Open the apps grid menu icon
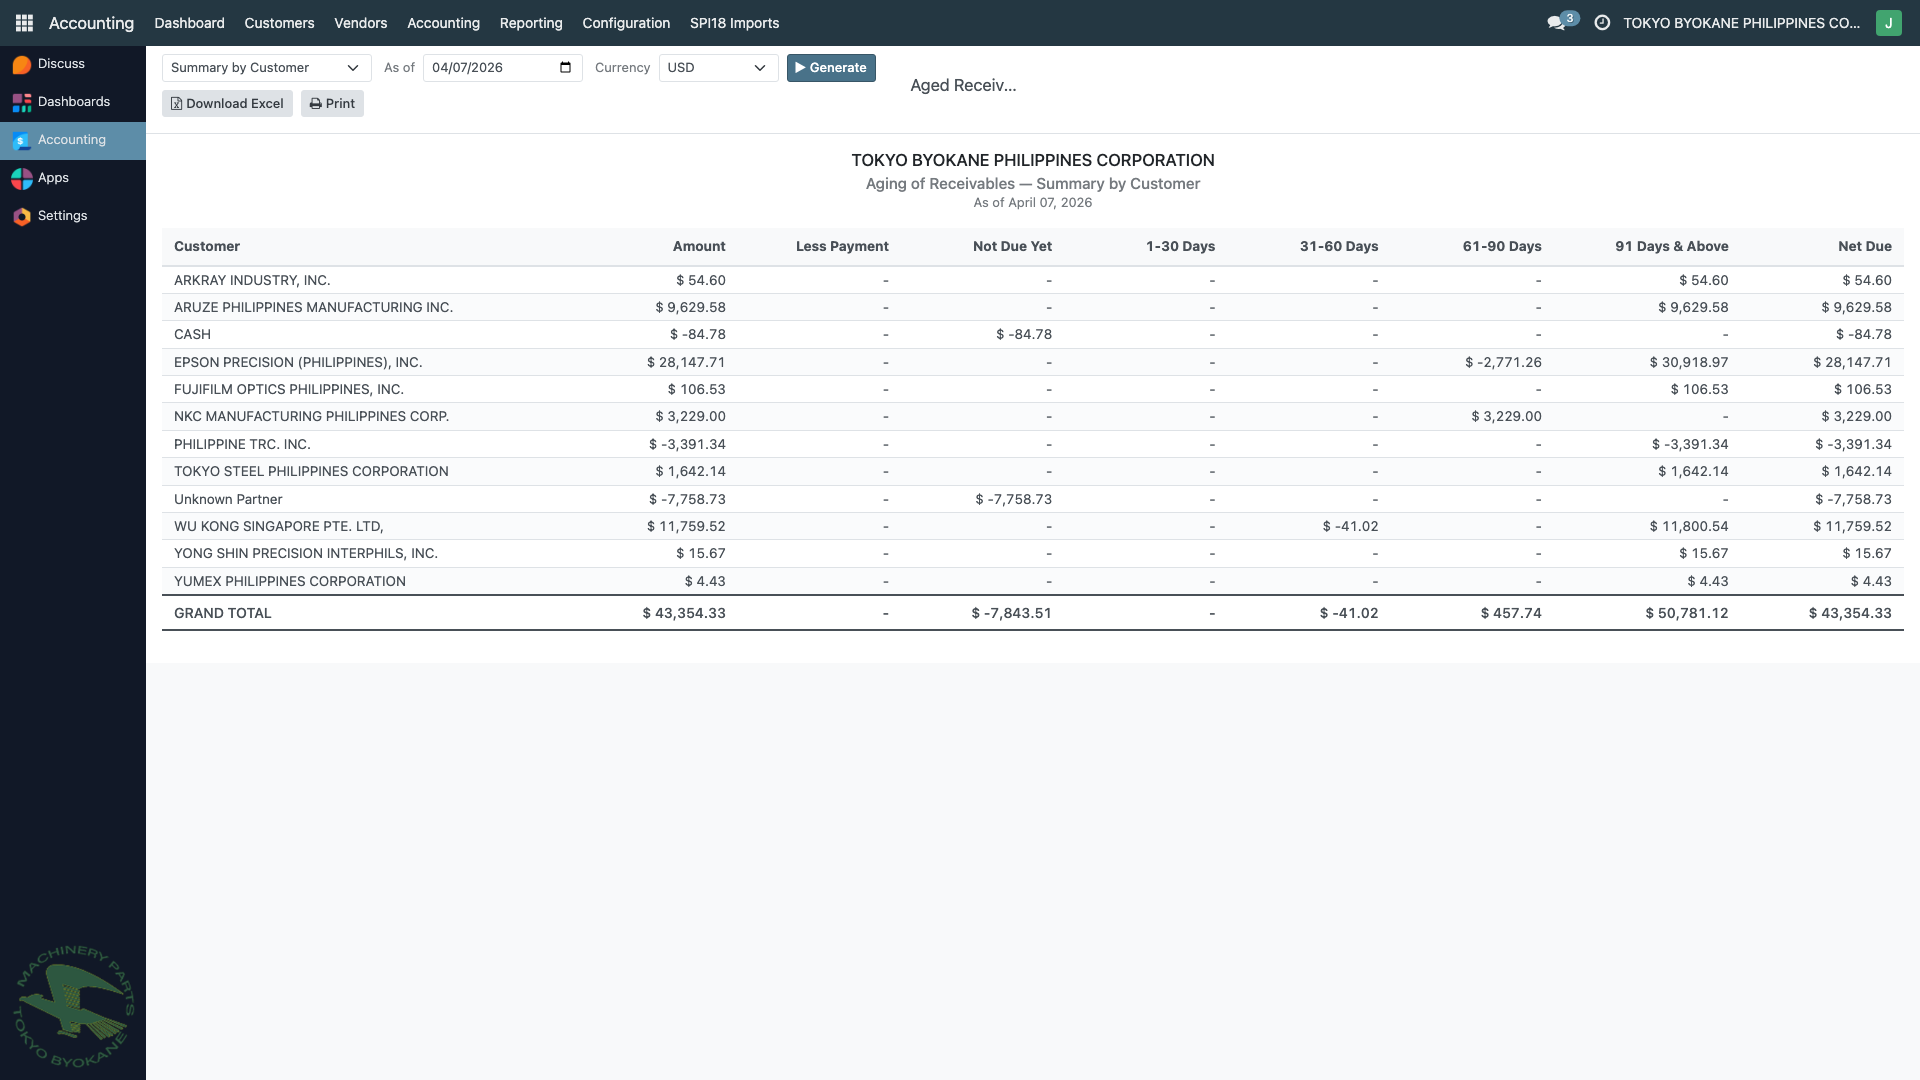 pos(24,22)
